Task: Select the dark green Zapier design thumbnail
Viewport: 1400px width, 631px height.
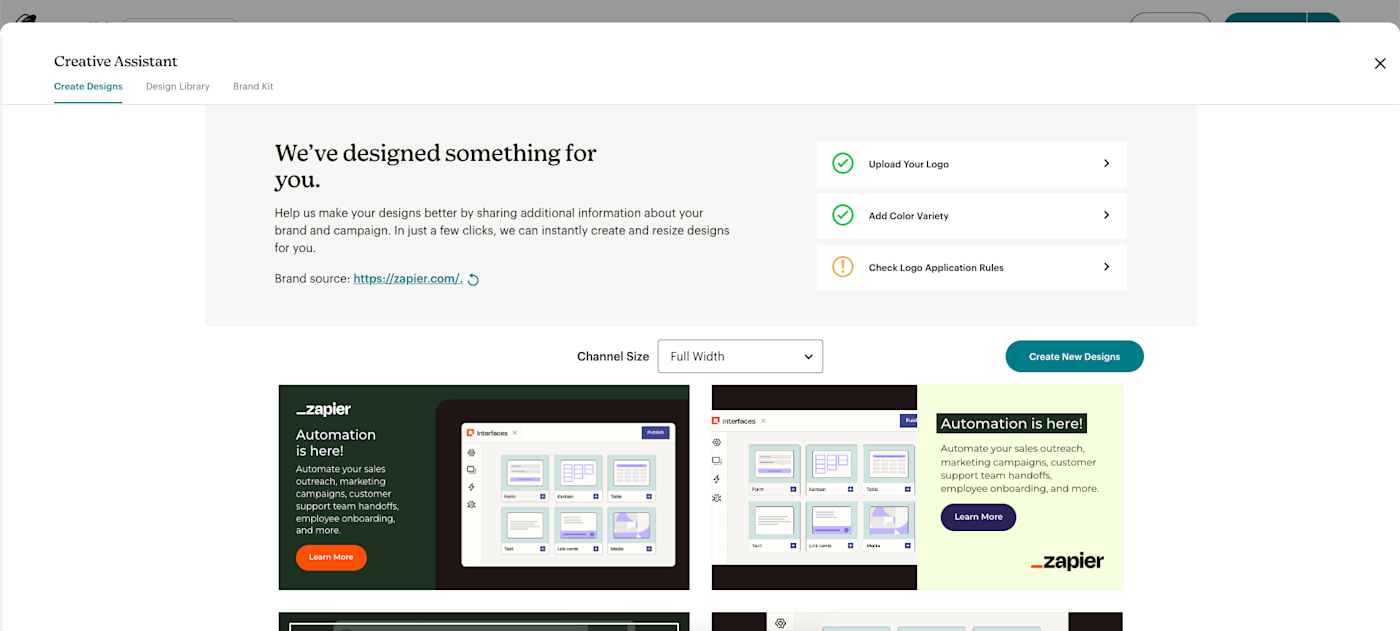Action: click(x=484, y=487)
